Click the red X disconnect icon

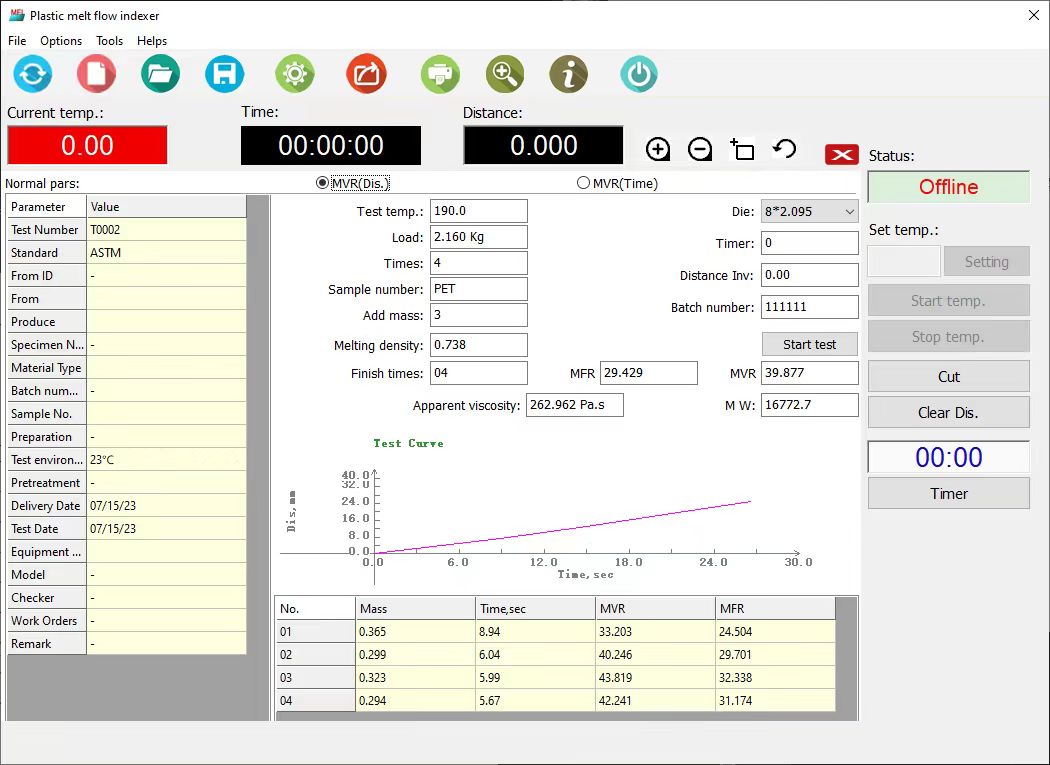(x=842, y=154)
